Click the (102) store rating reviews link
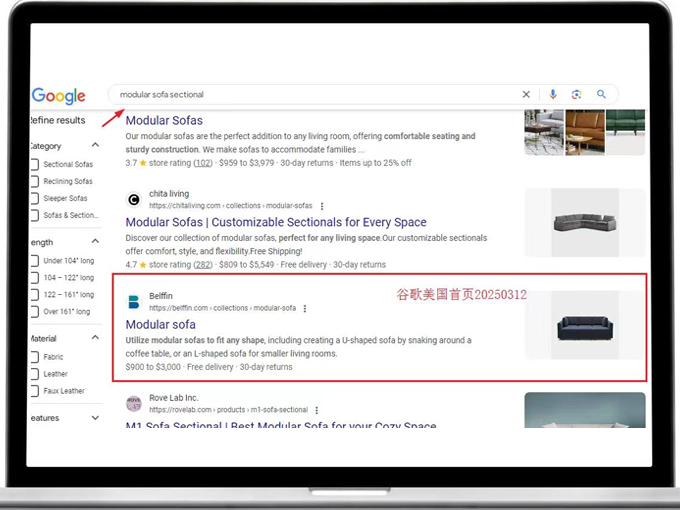 click(203, 163)
